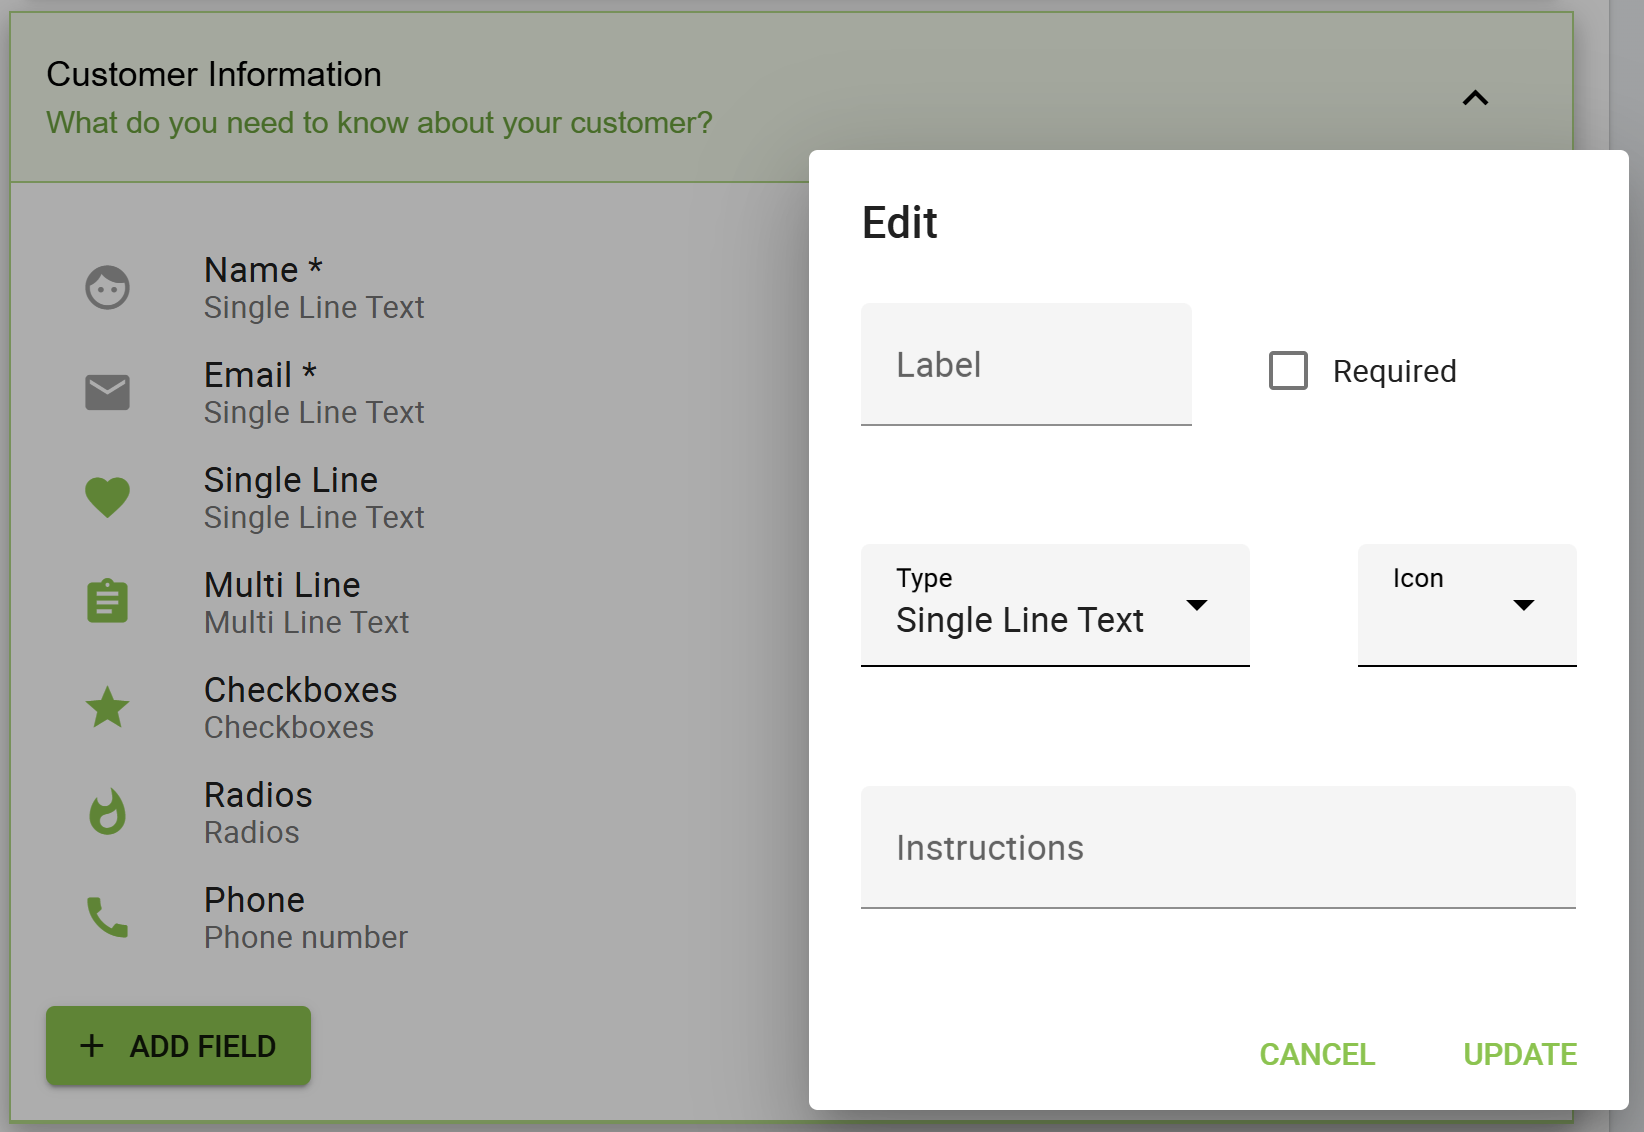Select the envelope icon for the Email field
Viewport: 1644px width, 1132px height.
click(107, 392)
